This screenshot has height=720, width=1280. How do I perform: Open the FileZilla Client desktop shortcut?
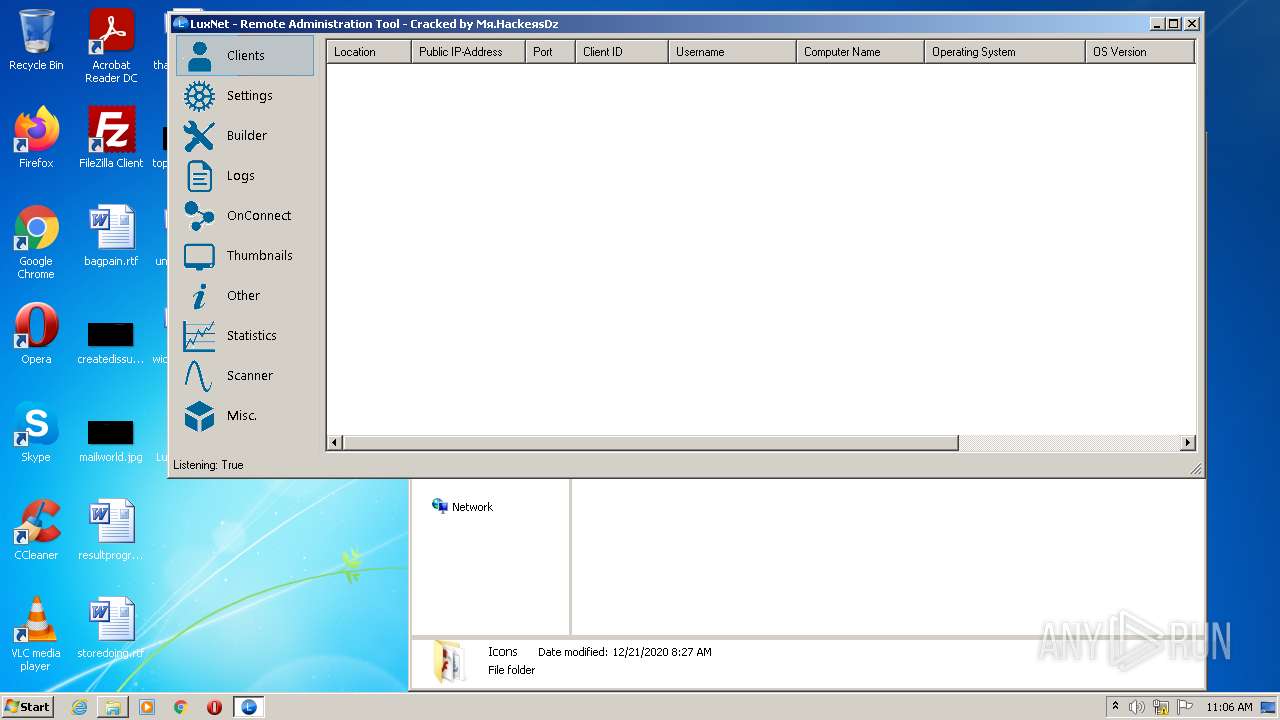(x=111, y=138)
